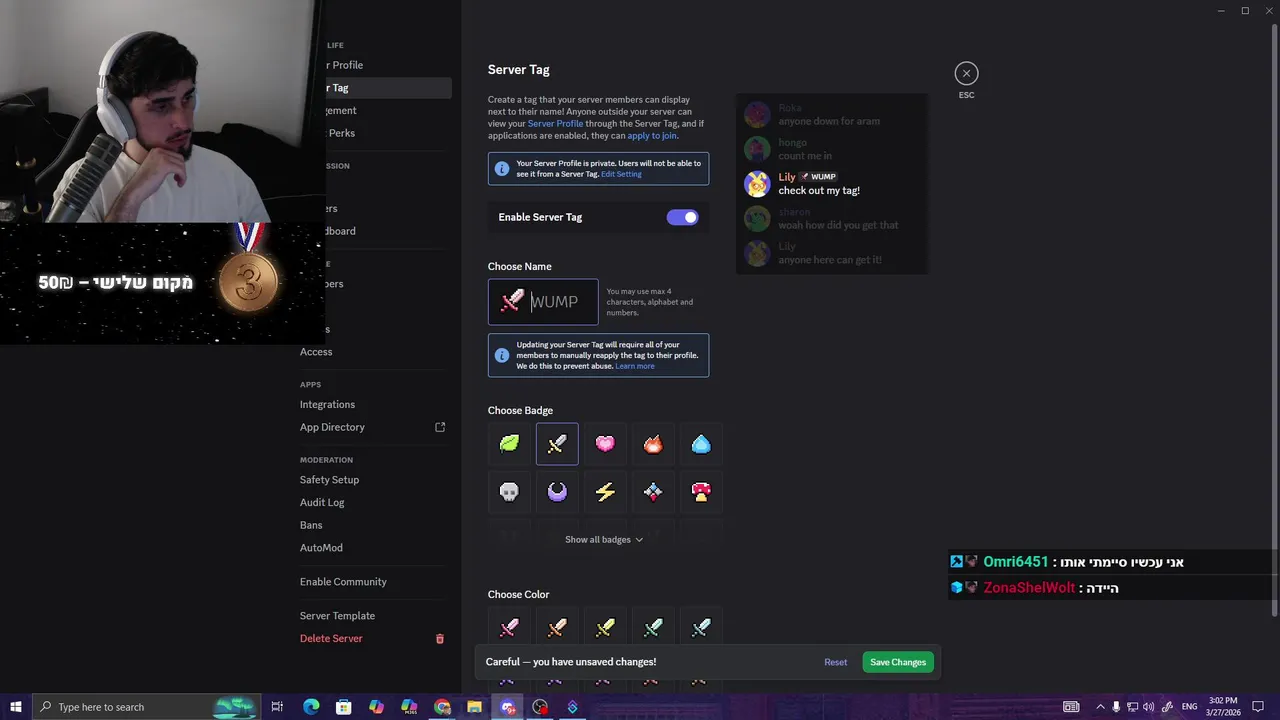Select the light blue sword color
The width and height of the screenshot is (1280, 720).
(x=701, y=628)
